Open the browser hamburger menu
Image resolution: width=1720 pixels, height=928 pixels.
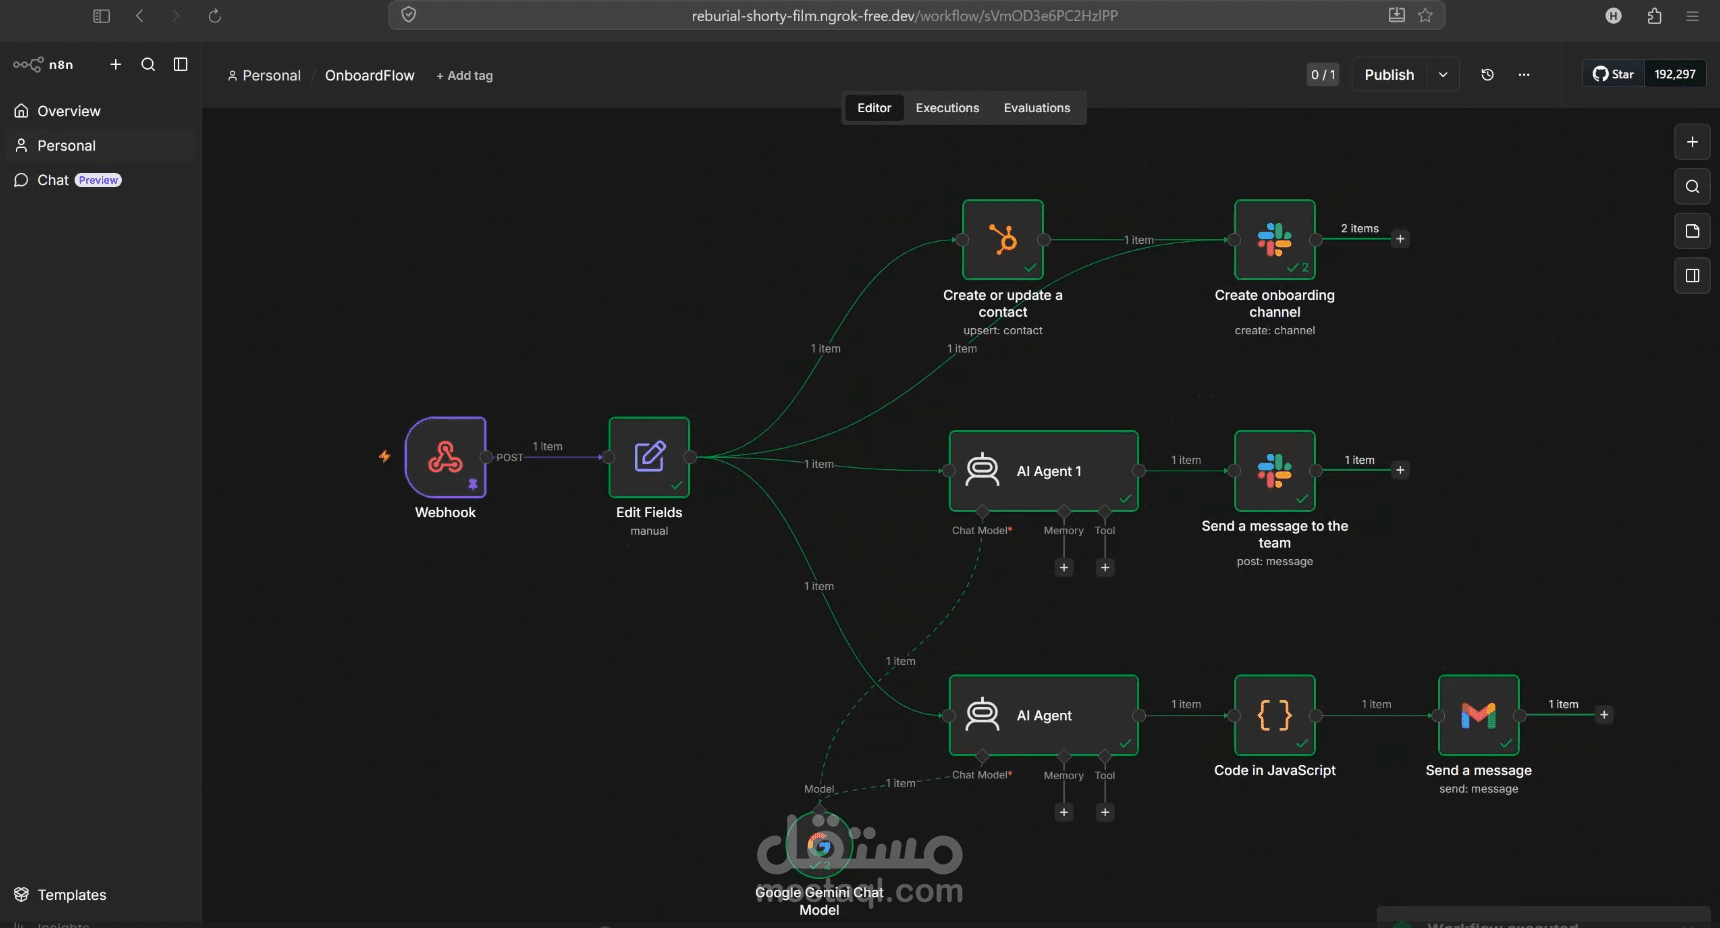pyautogui.click(x=1692, y=15)
